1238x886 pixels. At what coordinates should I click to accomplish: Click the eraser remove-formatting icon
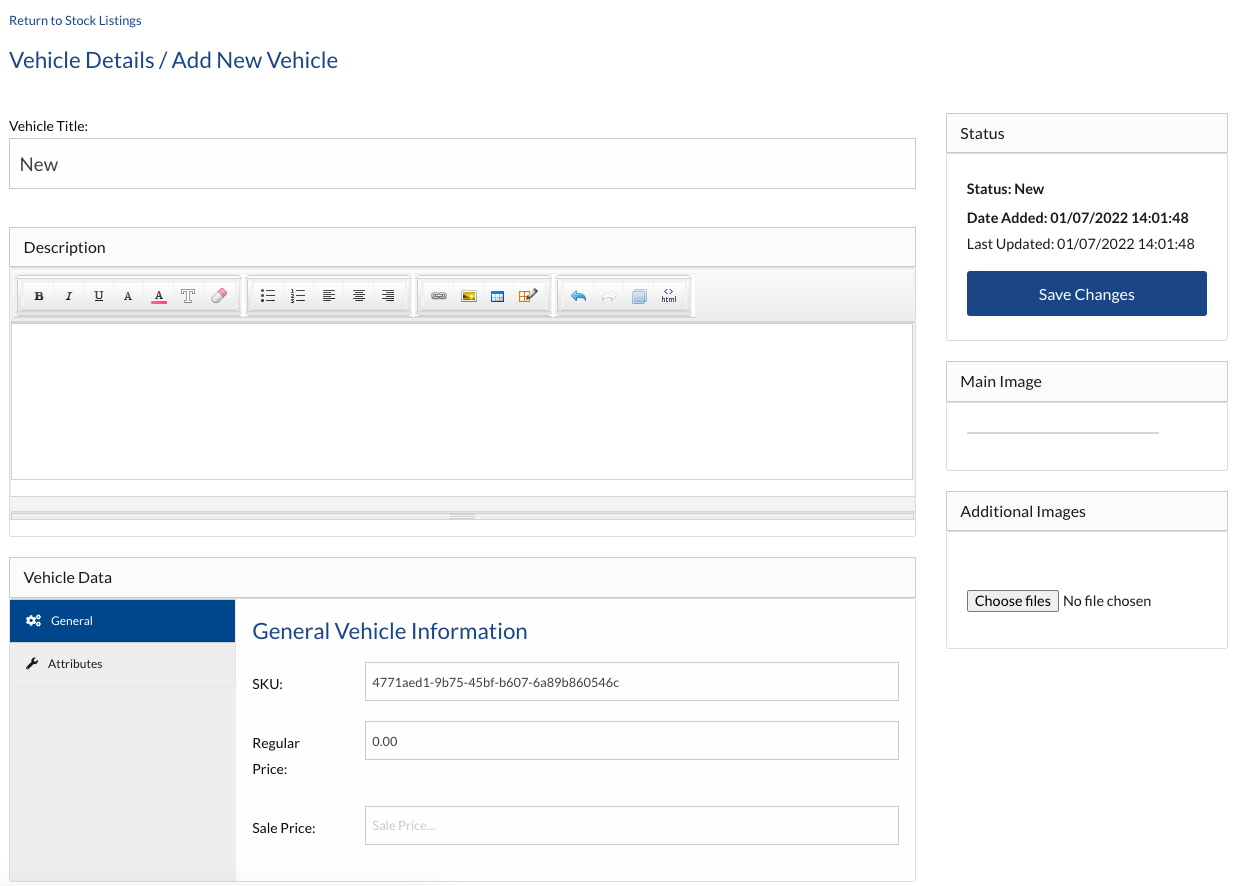[x=219, y=296]
